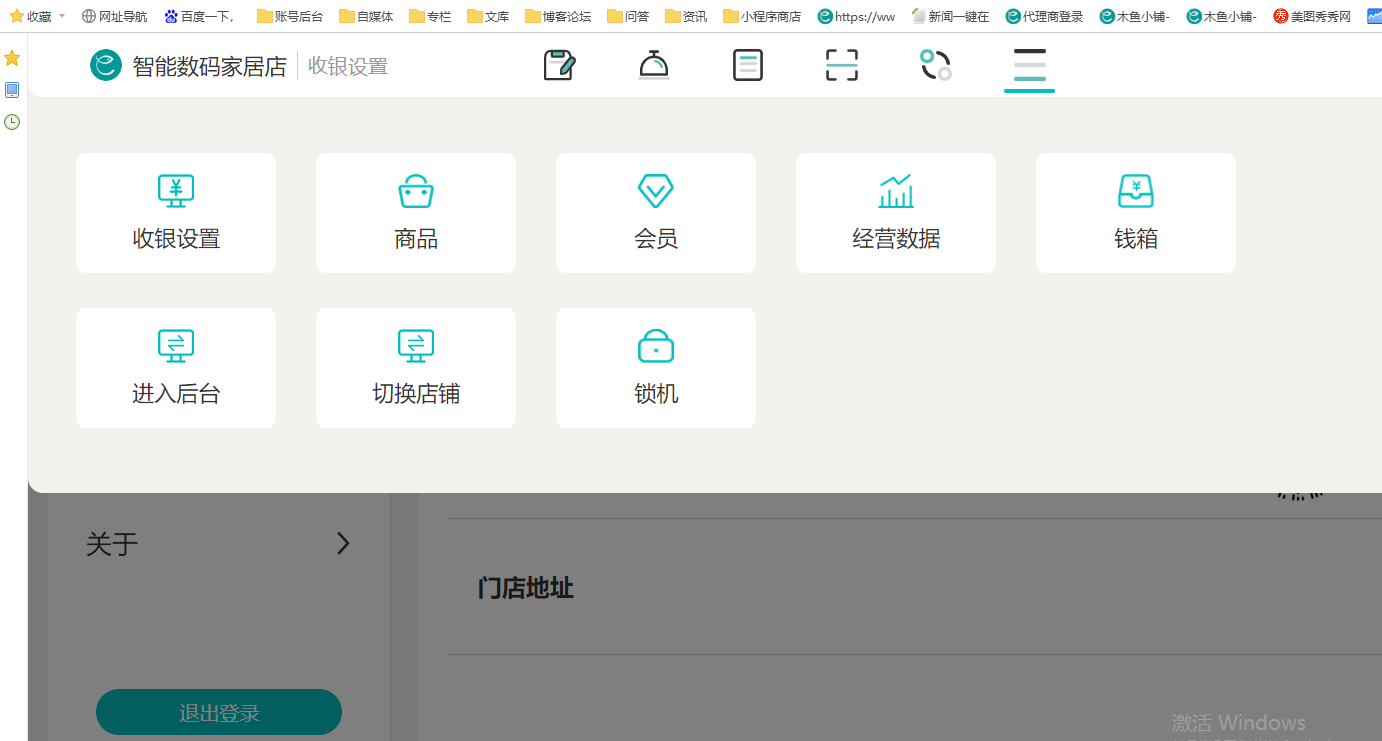Click the yellow star sidebar icon
The width and height of the screenshot is (1382, 741).
pos(12,58)
